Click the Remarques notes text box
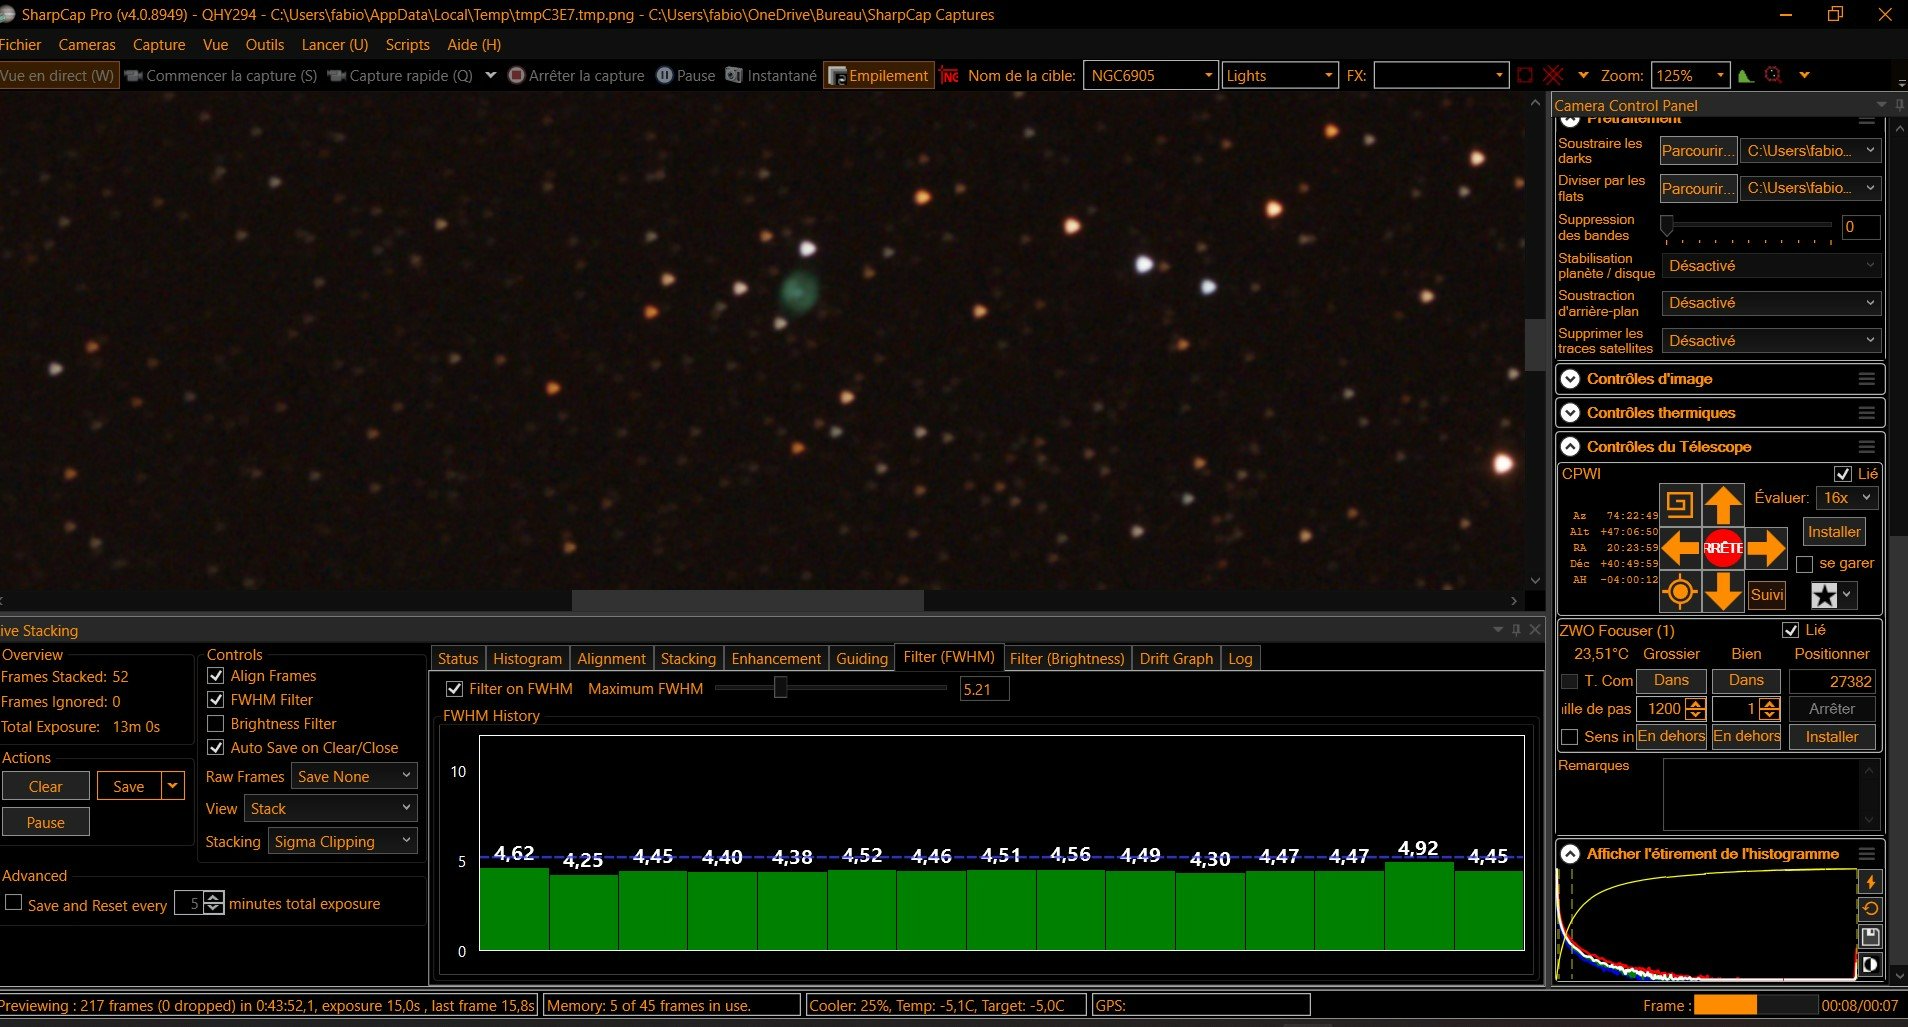Image resolution: width=1908 pixels, height=1027 pixels. [x=1771, y=795]
